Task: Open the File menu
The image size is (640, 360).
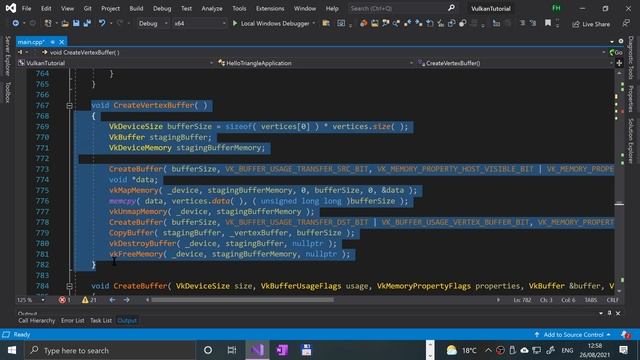Action: point(27,8)
